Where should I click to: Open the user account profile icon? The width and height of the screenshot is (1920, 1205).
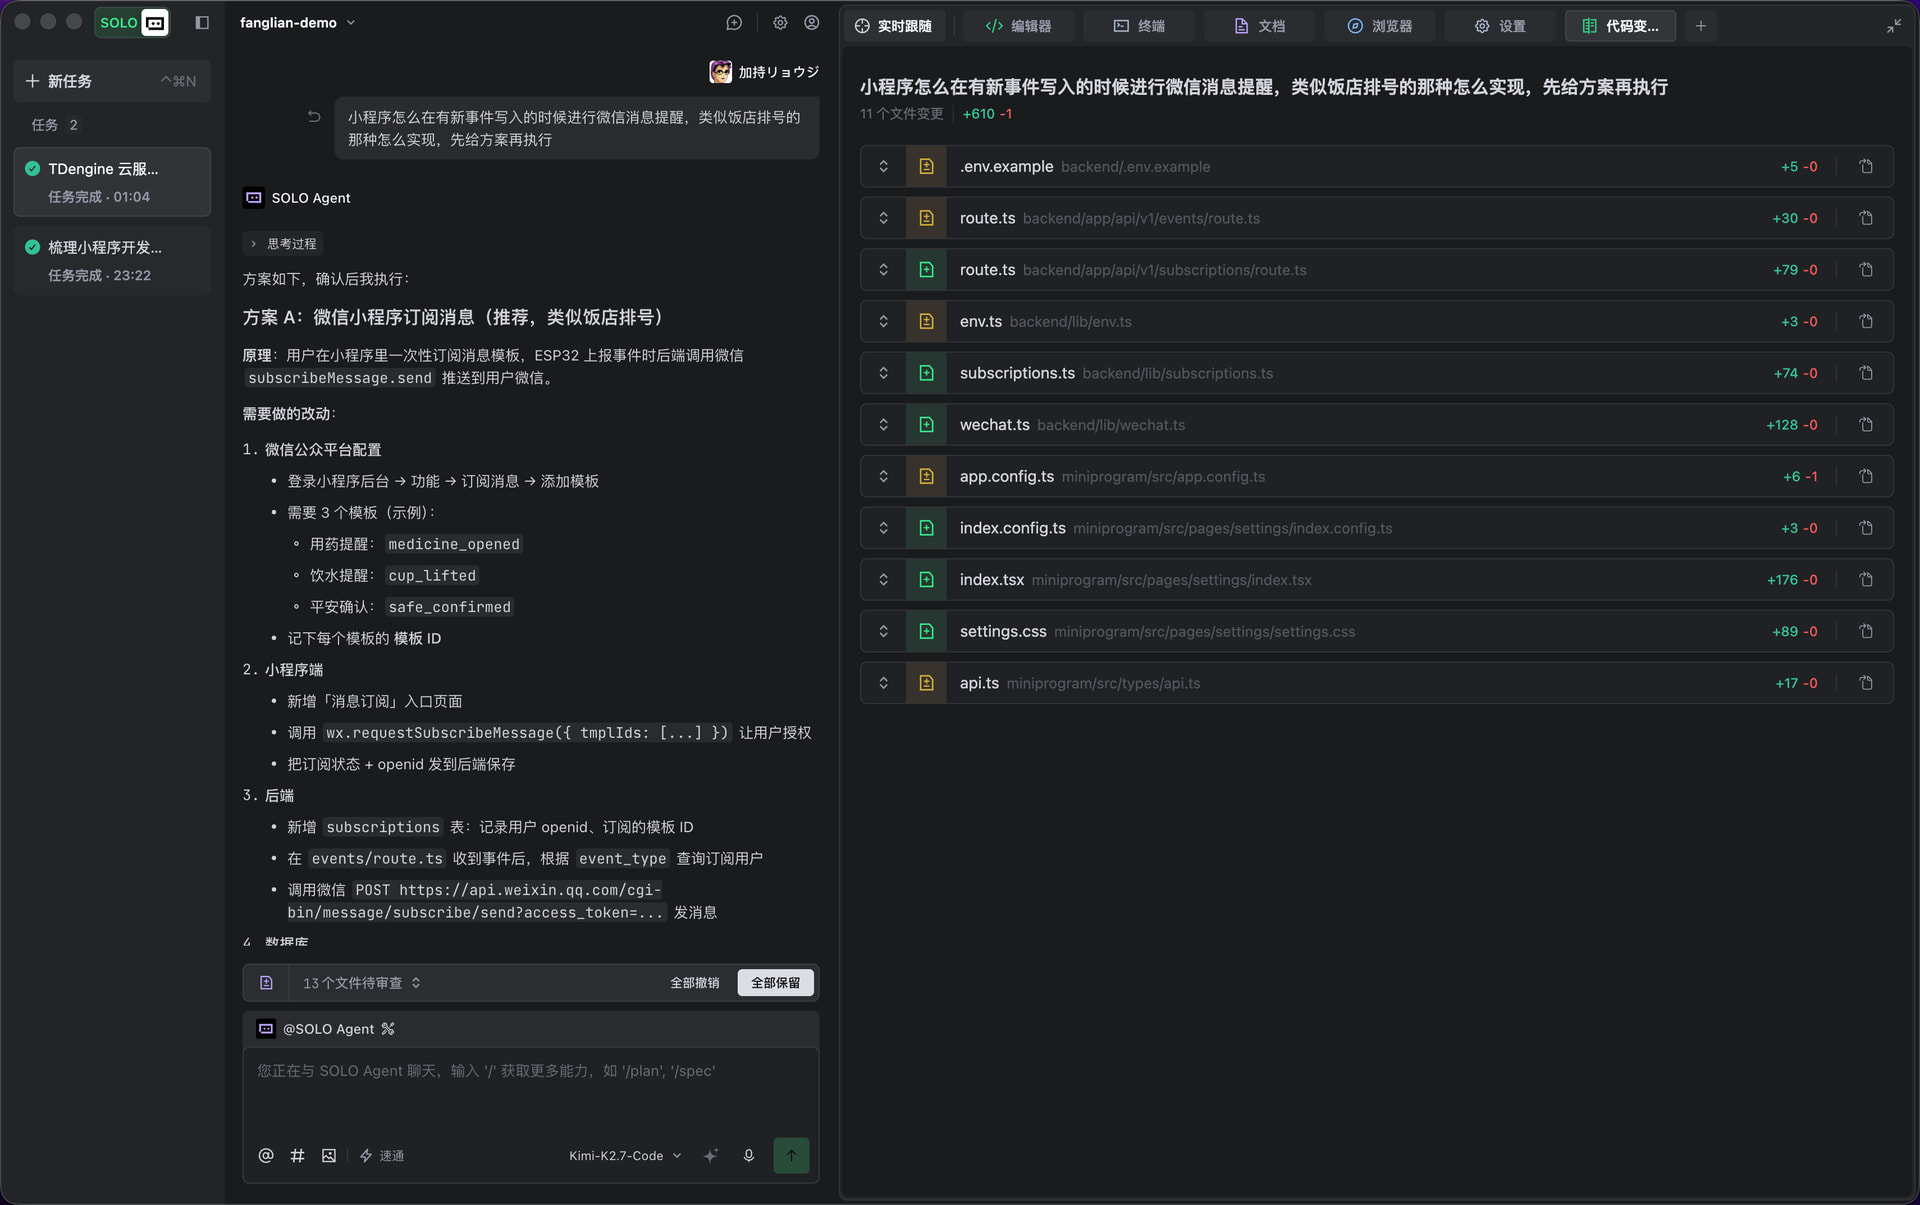[x=812, y=23]
